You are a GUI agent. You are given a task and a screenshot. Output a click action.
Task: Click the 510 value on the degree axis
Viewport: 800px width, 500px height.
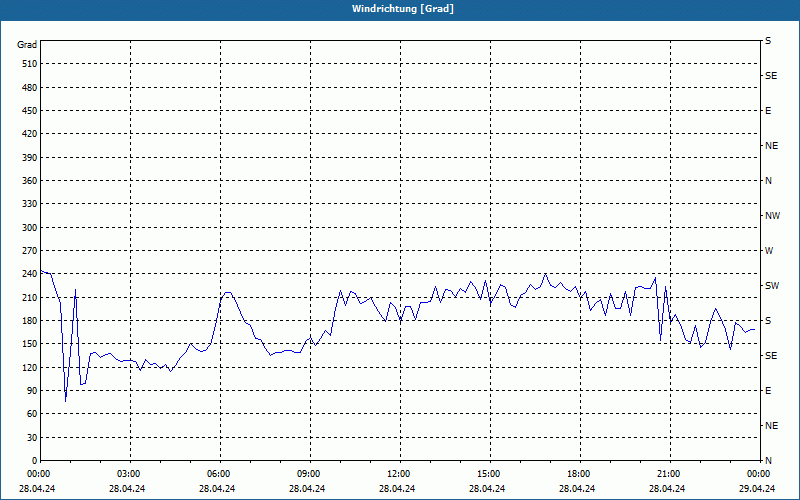[x=30, y=64]
